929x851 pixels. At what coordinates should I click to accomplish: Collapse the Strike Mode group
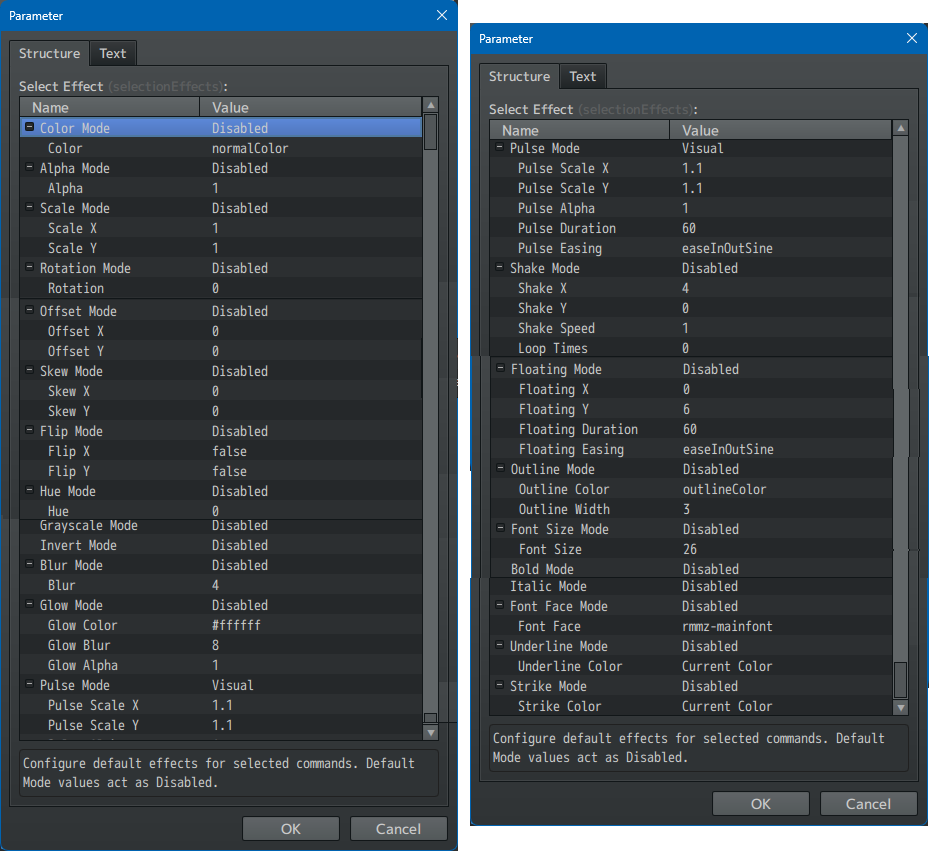pyautogui.click(x=499, y=685)
